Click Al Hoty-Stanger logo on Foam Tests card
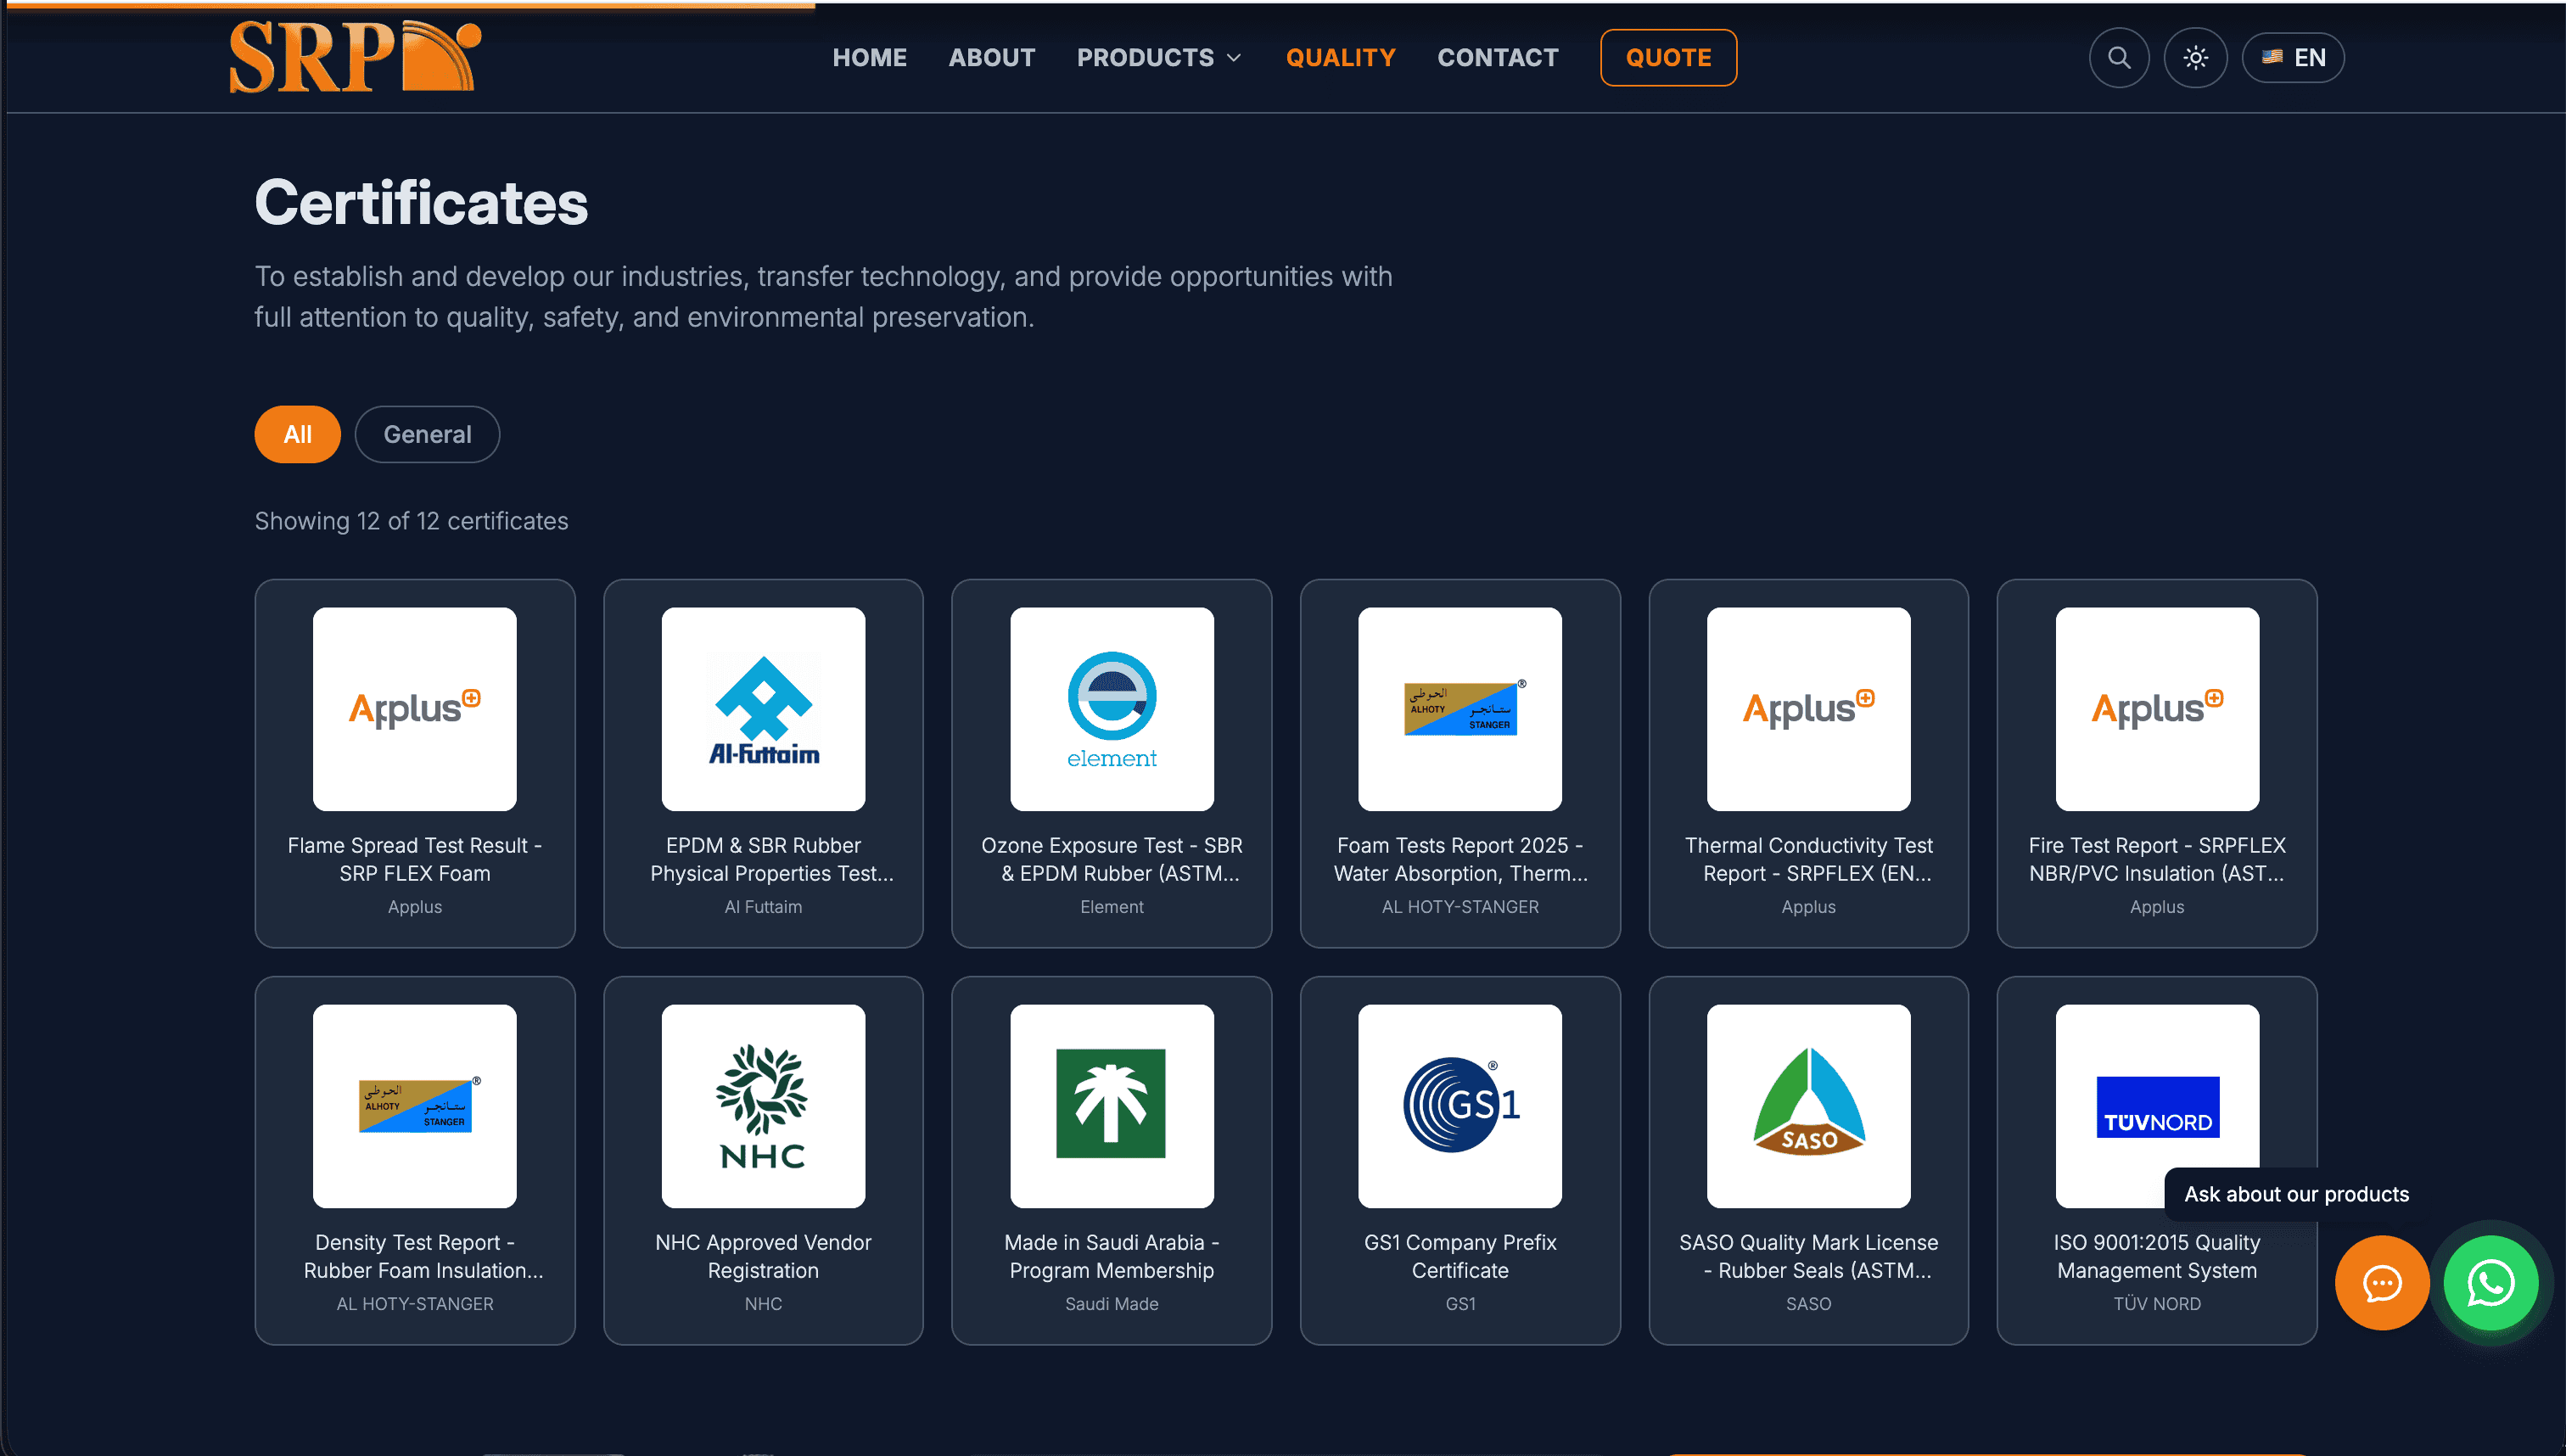This screenshot has height=1456, width=2566. click(x=1460, y=709)
